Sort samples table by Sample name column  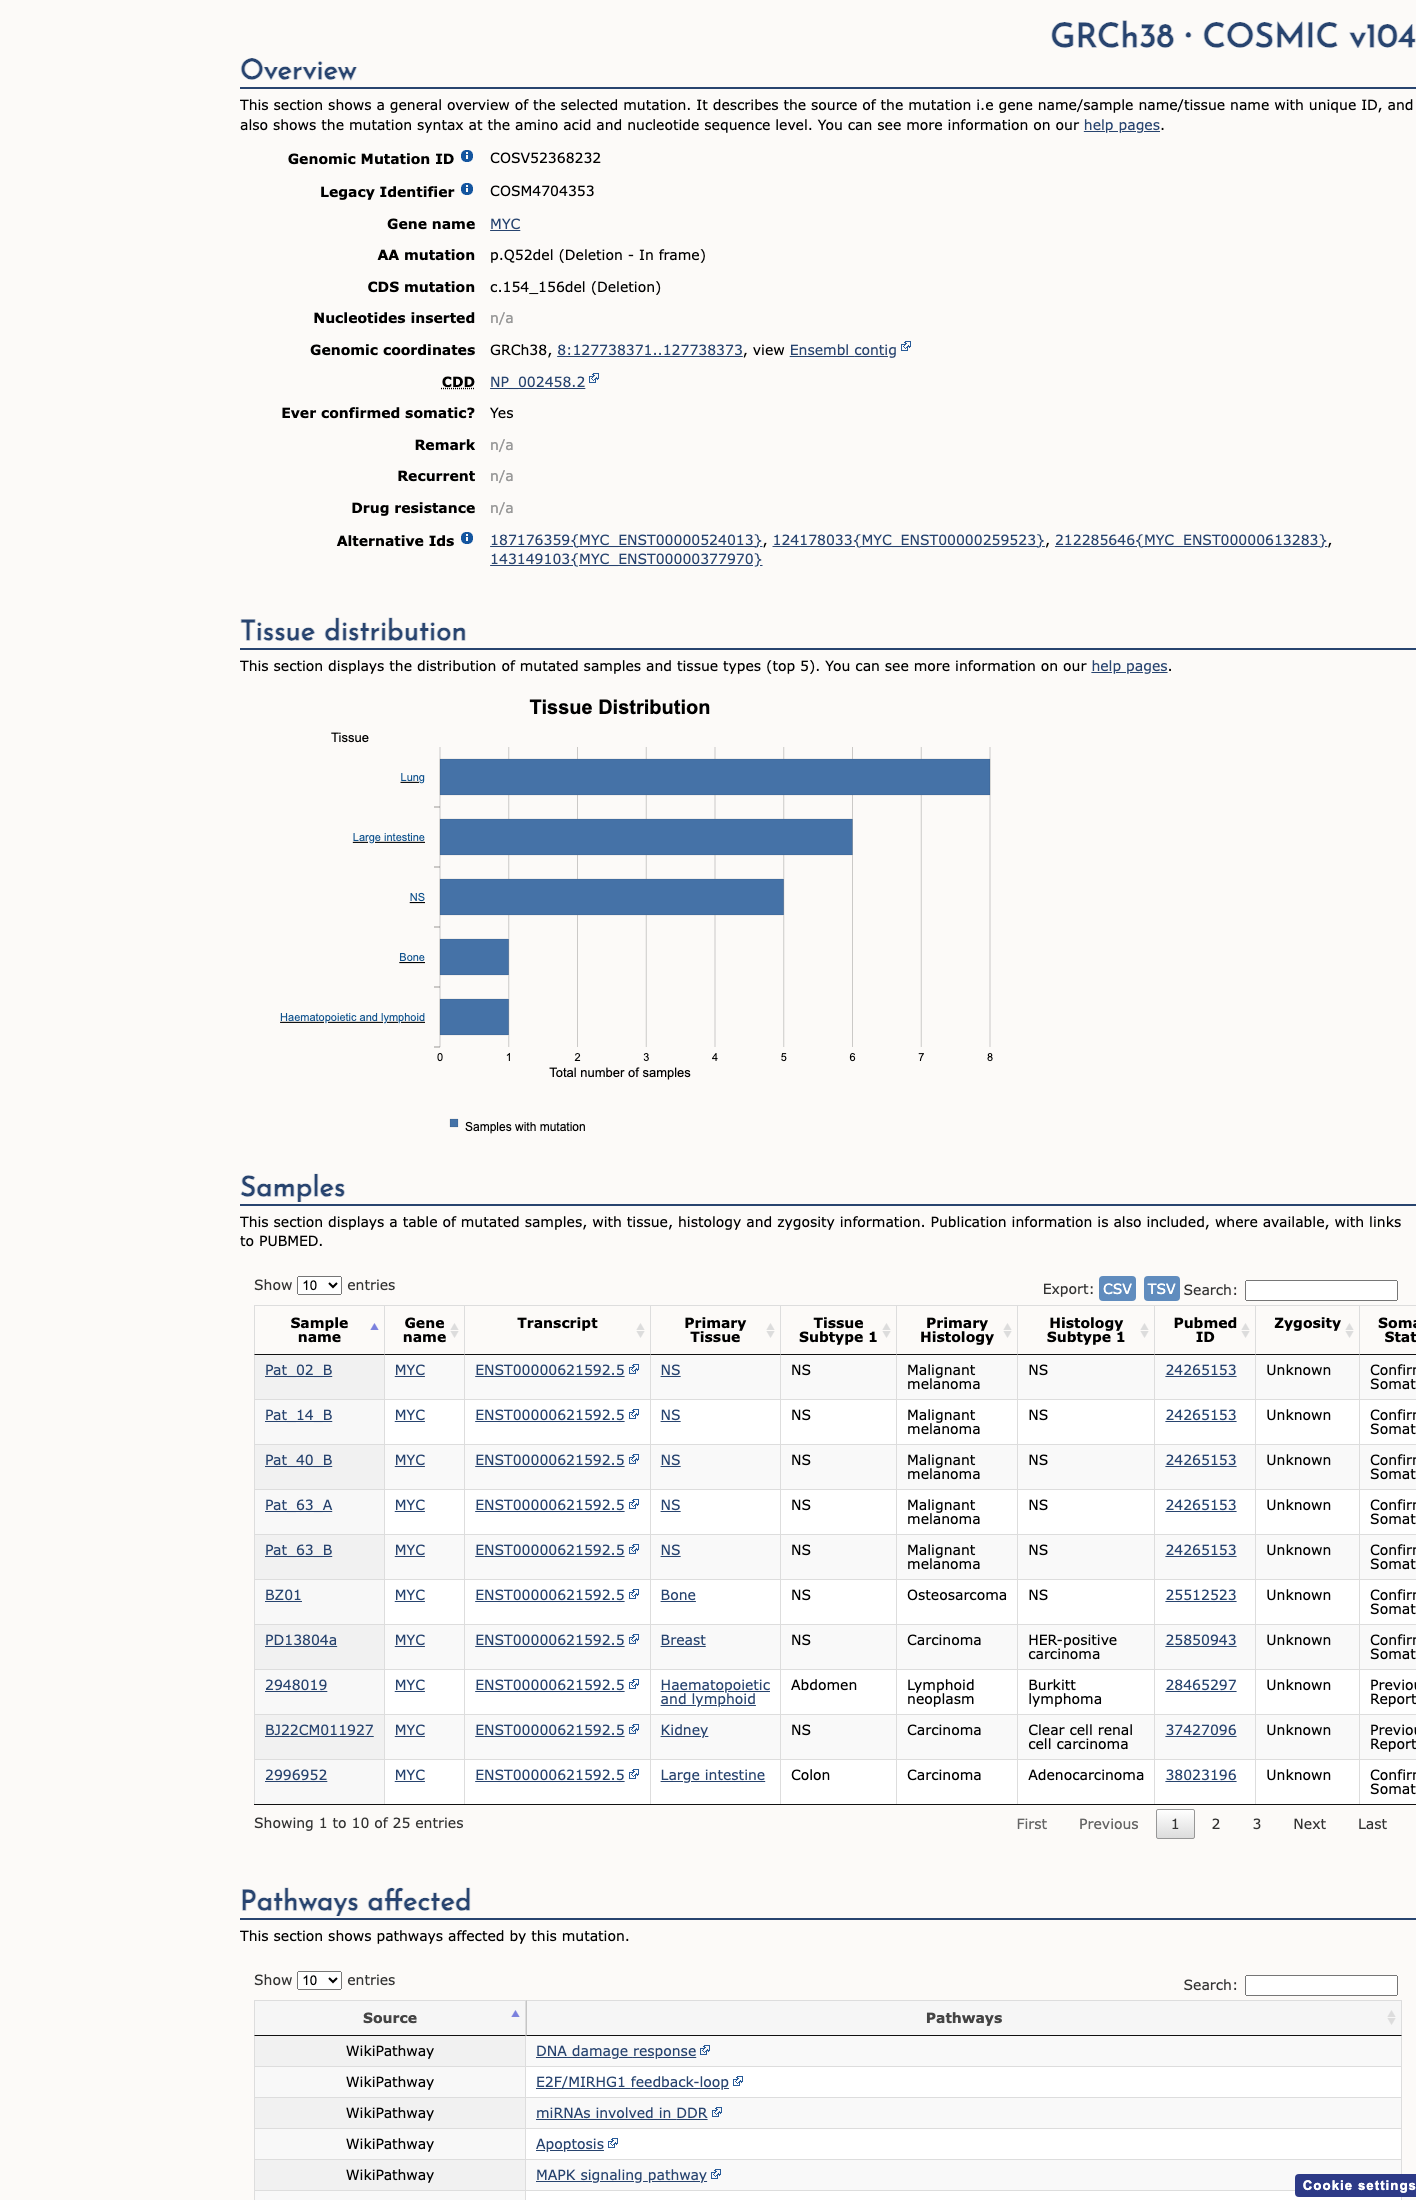[x=319, y=1330]
